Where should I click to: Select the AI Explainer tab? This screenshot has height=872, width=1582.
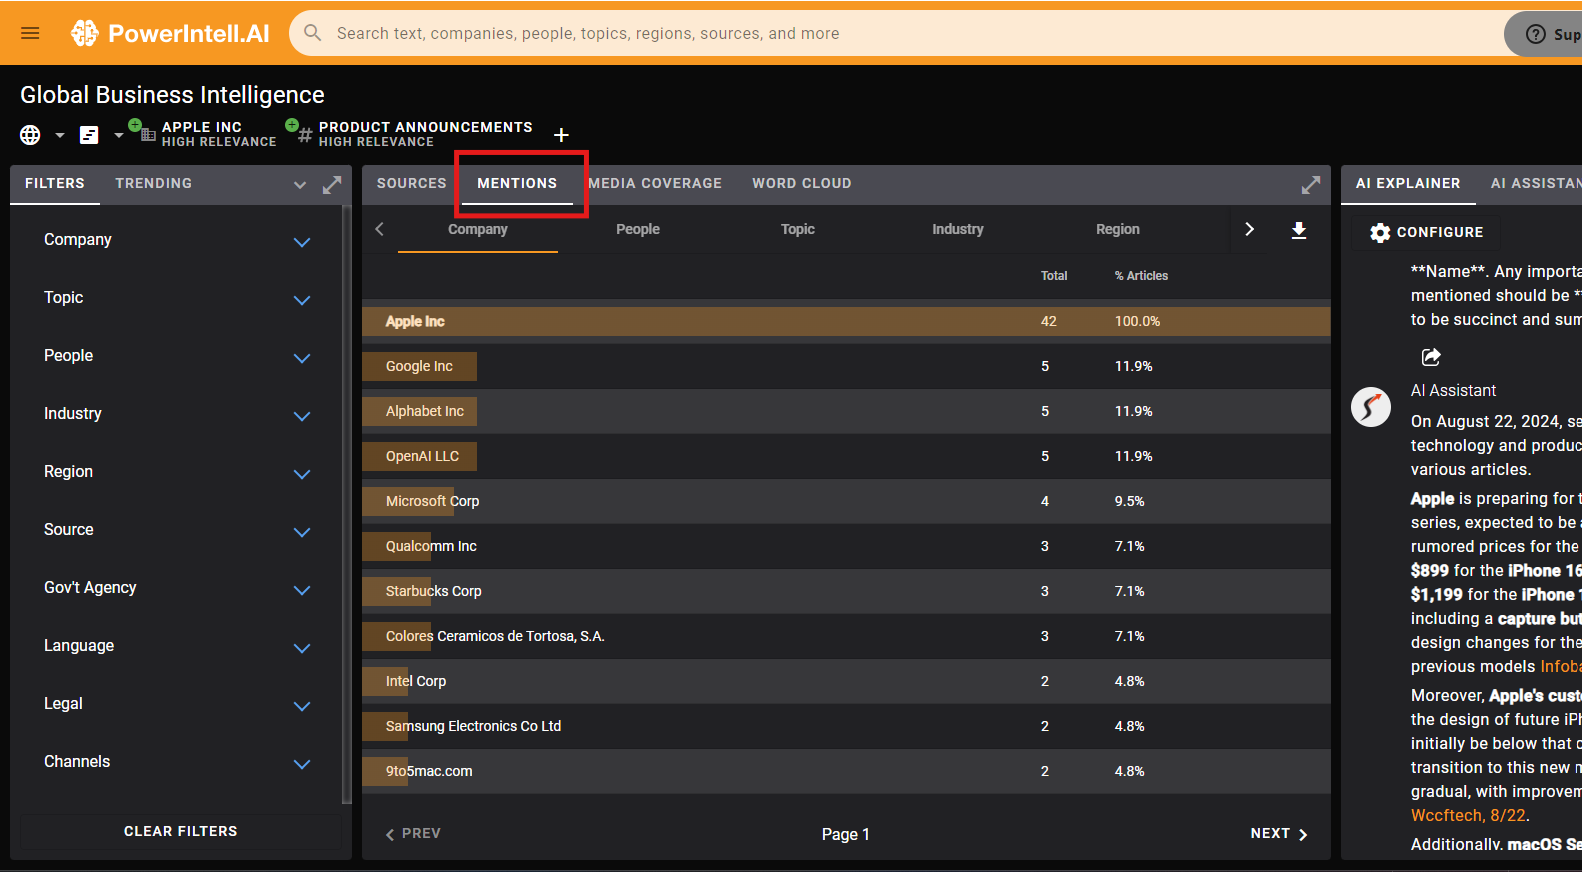(1408, 184)
